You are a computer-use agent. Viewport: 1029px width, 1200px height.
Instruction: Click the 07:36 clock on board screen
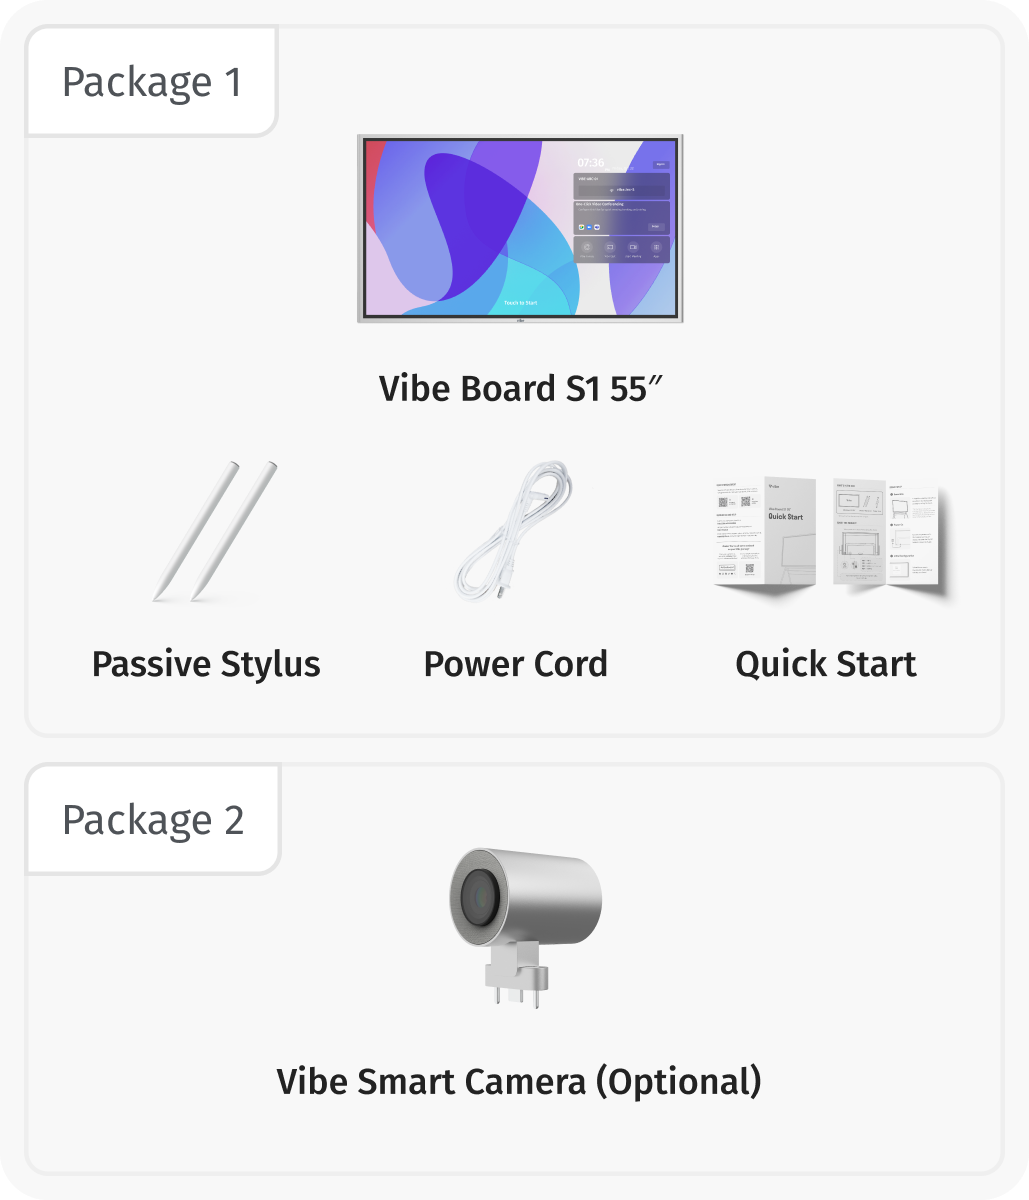(590, 162)
